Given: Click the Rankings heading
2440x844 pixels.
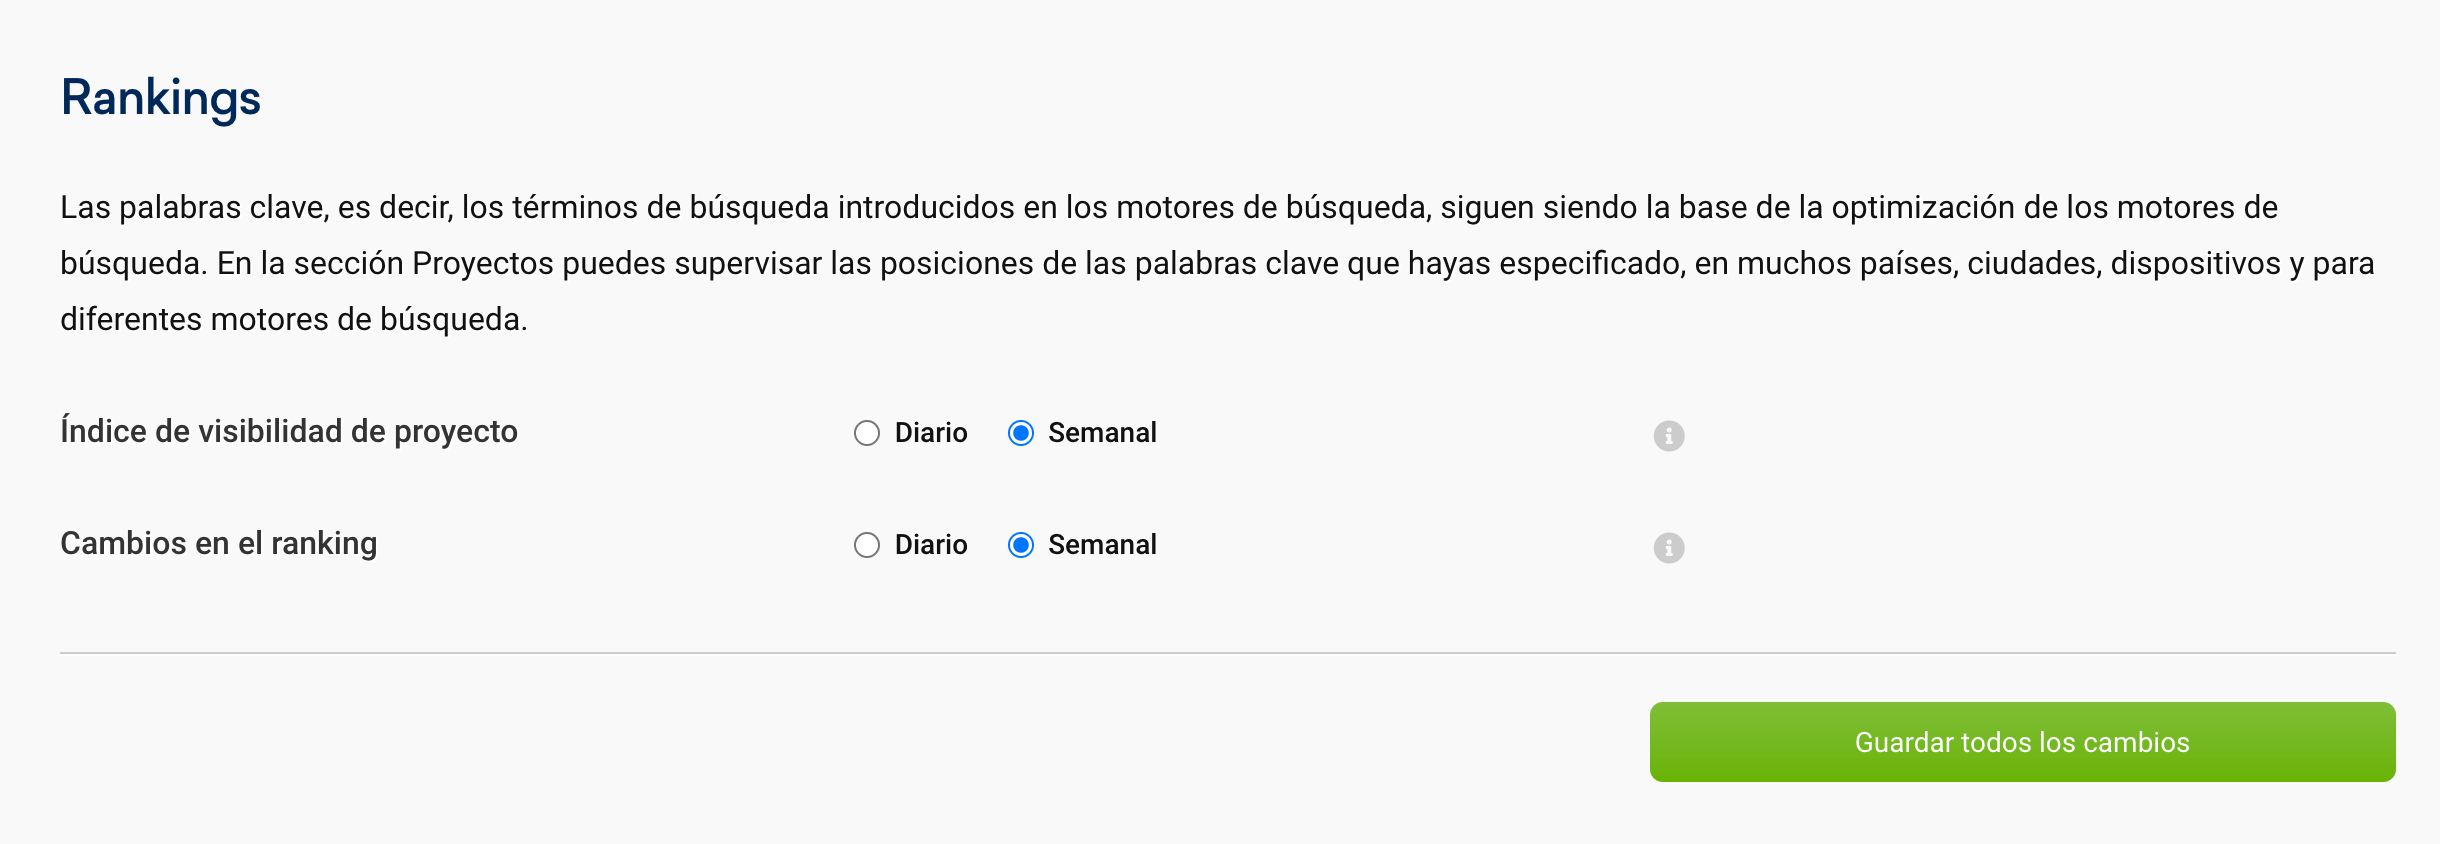Looking at the screenshot, I should [x=161, y=98].
